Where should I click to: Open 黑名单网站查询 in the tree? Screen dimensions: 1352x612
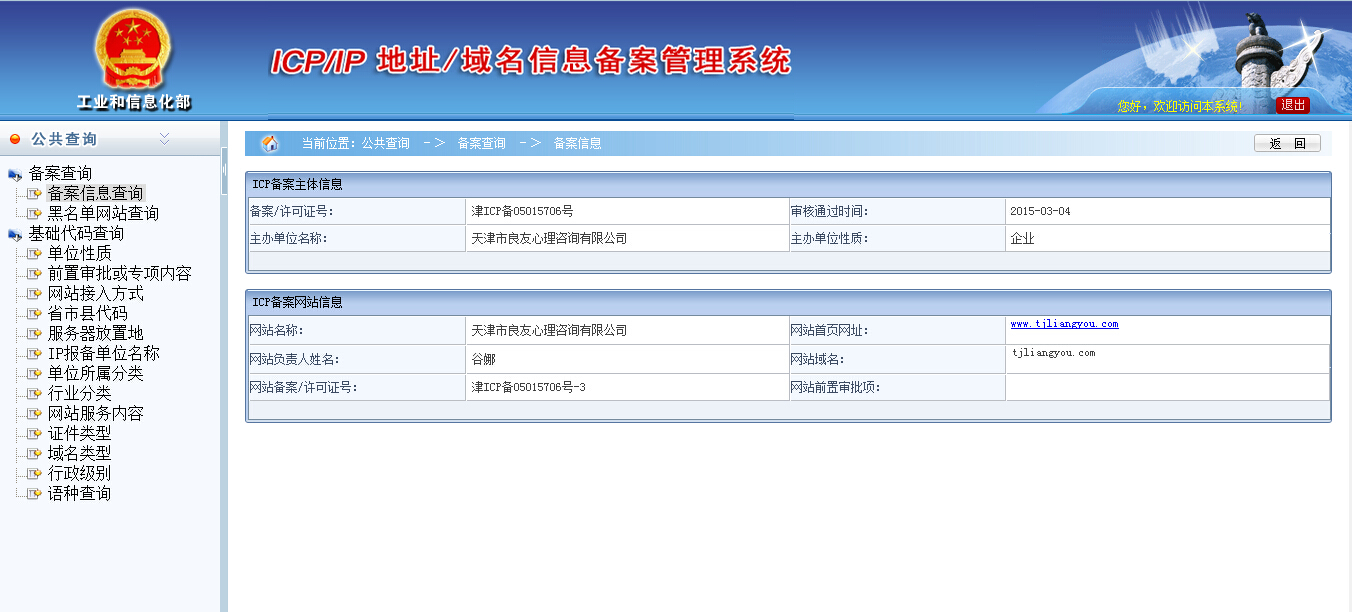[x=103, y=213]
